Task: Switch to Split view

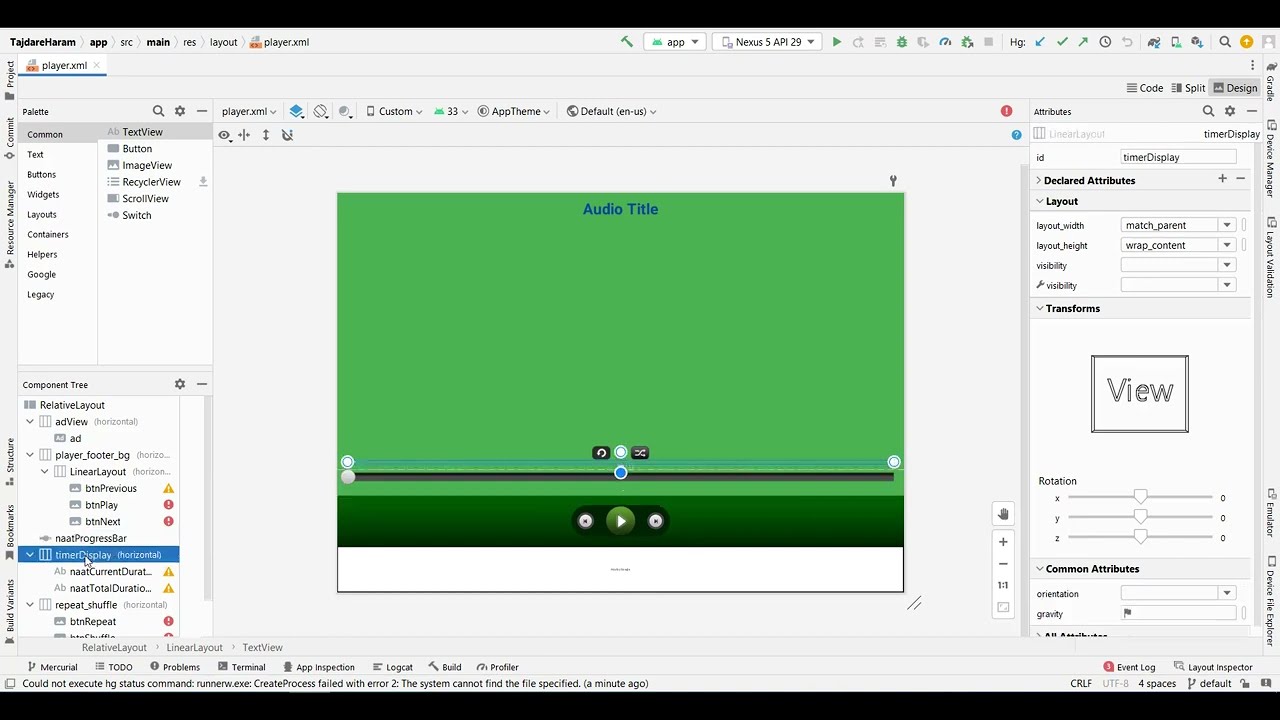Action: [x=1188, y=88]
